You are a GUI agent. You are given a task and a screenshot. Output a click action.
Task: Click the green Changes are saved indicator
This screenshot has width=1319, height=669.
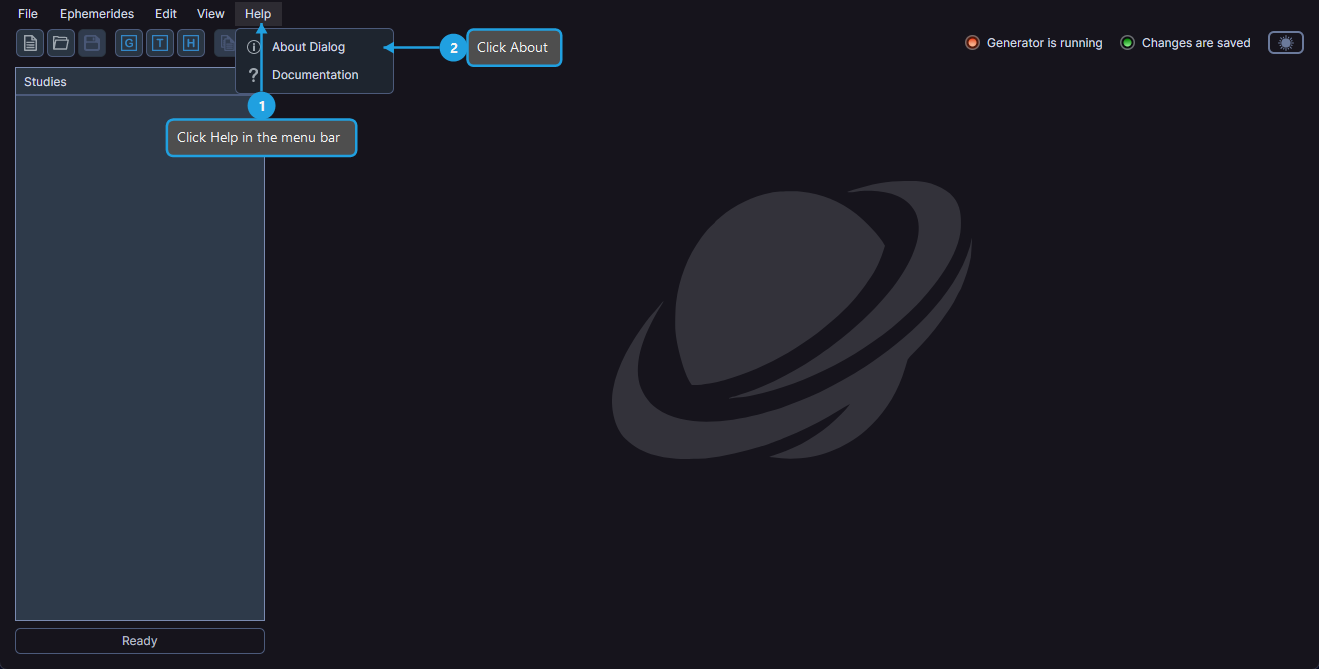click(1127, 43)
